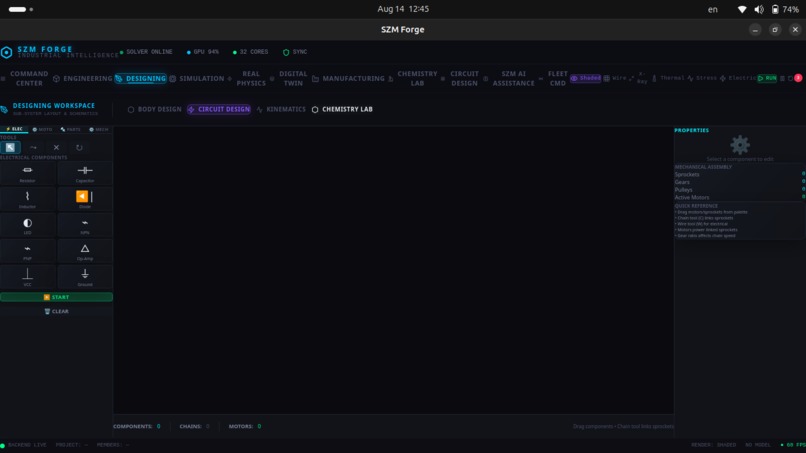
Task: Go to Command Center section
Action: pyautogui.click(x=25, y=79)
